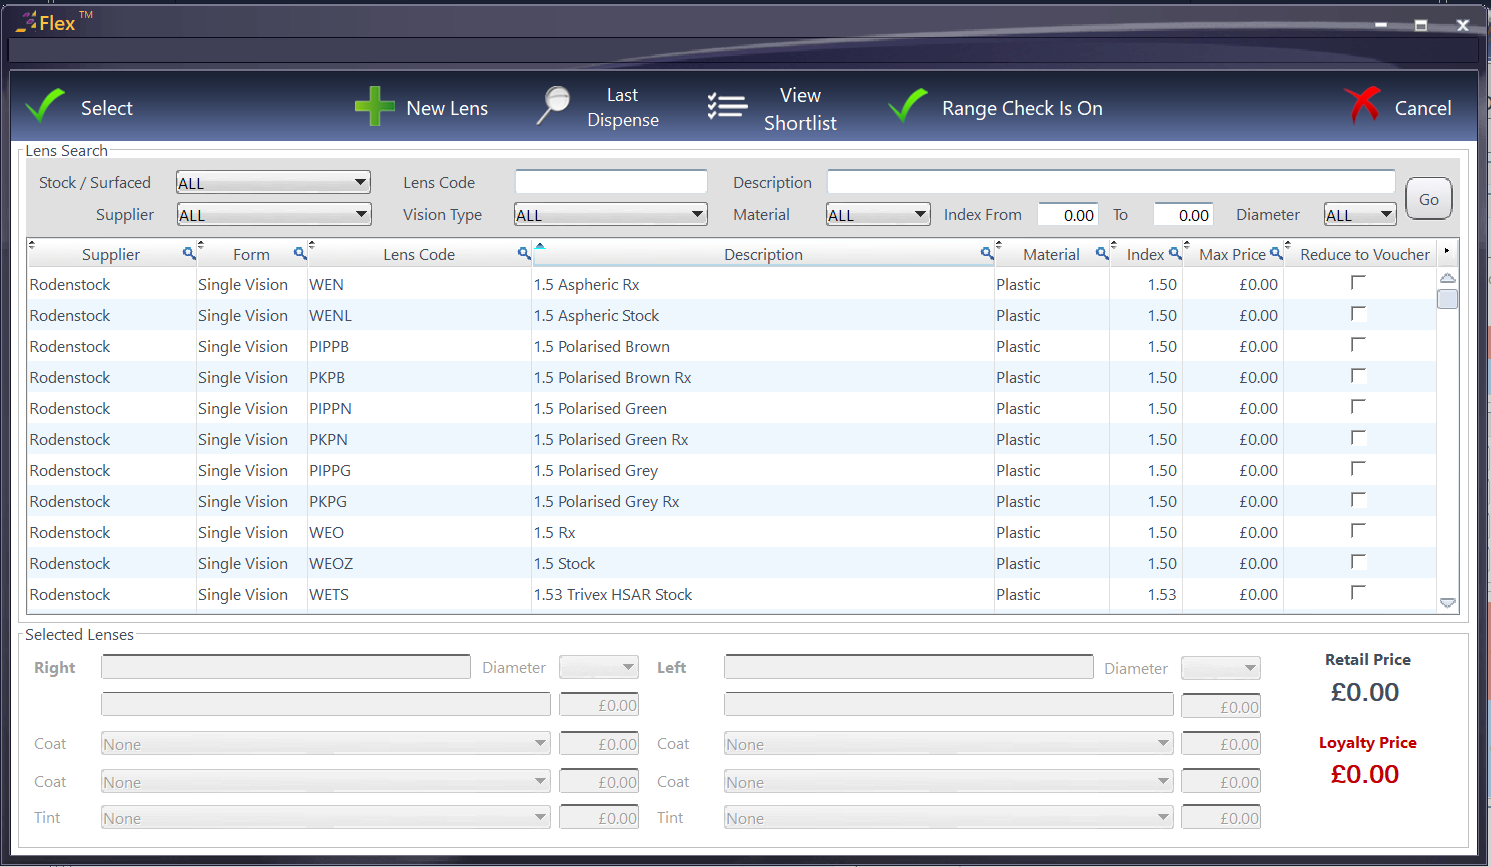Click search icon in Material column header
Viewport: 1491px width, 867px height.
coord(1102,254)
